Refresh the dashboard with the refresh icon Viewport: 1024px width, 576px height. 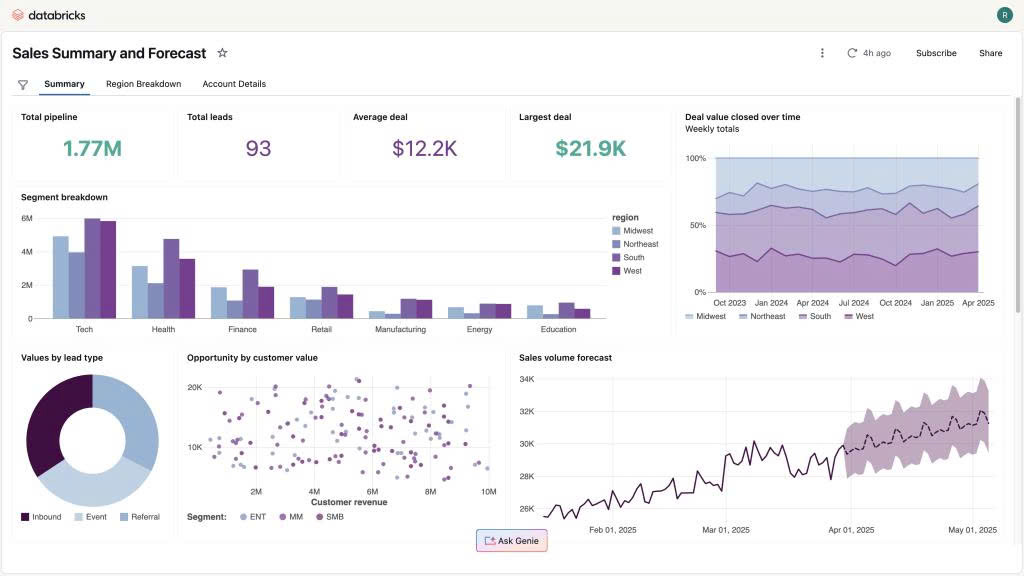click(x=850, y=52)
